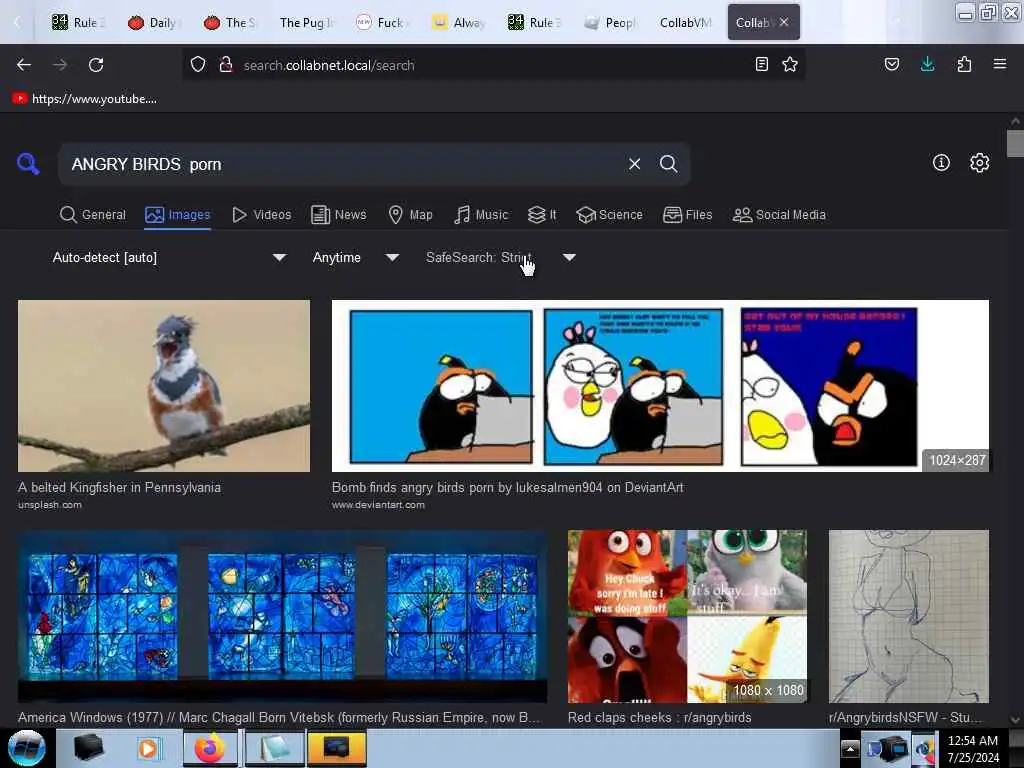Open the extensions puzzle icon

(964, 64)
